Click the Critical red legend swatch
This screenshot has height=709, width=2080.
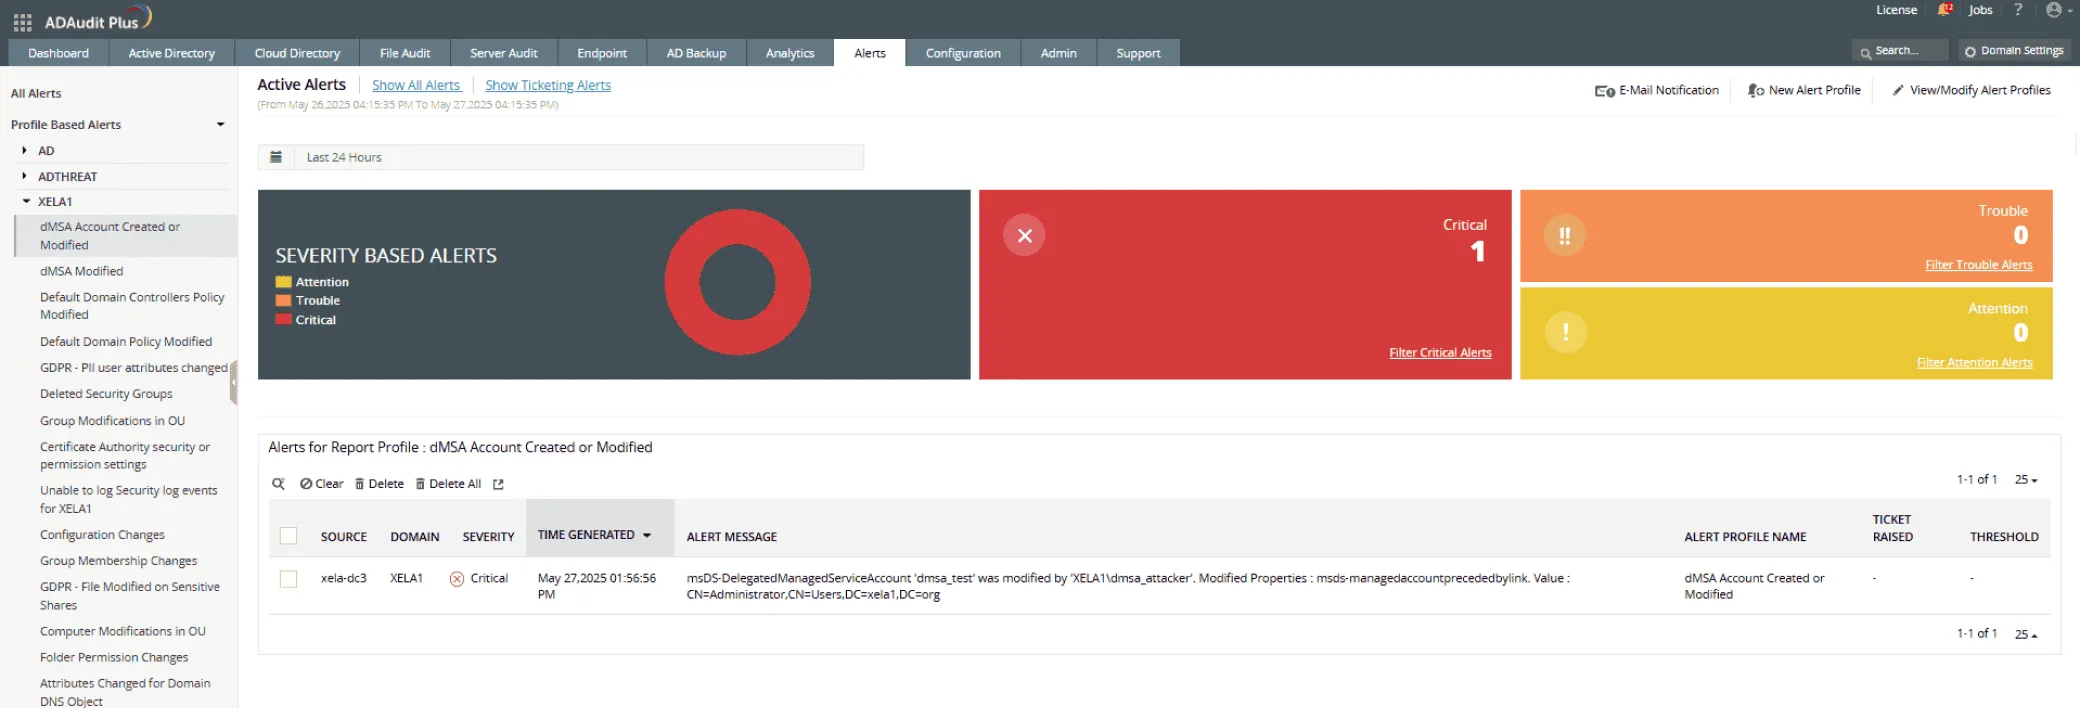point(283,320)
